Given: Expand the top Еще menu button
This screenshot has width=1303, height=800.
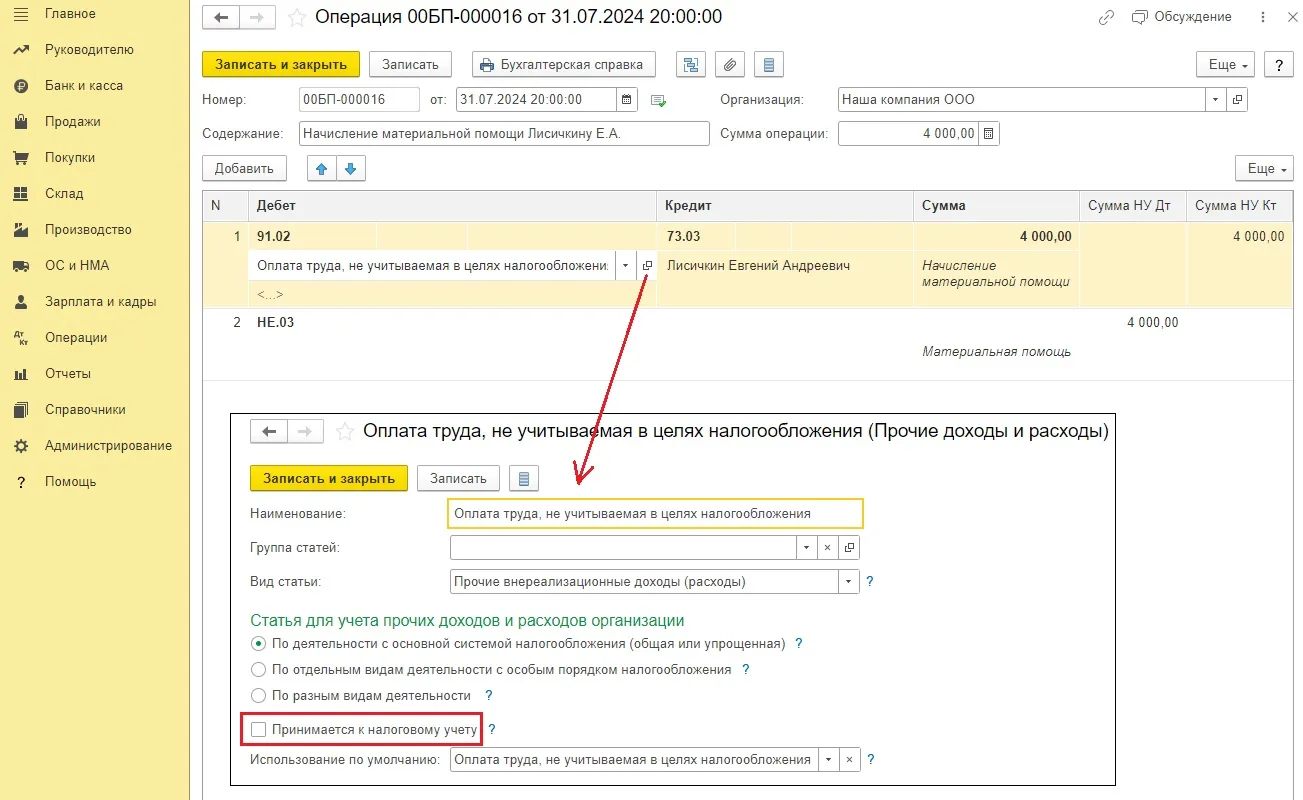Looking at the screenshot, I should (1225, 65).
